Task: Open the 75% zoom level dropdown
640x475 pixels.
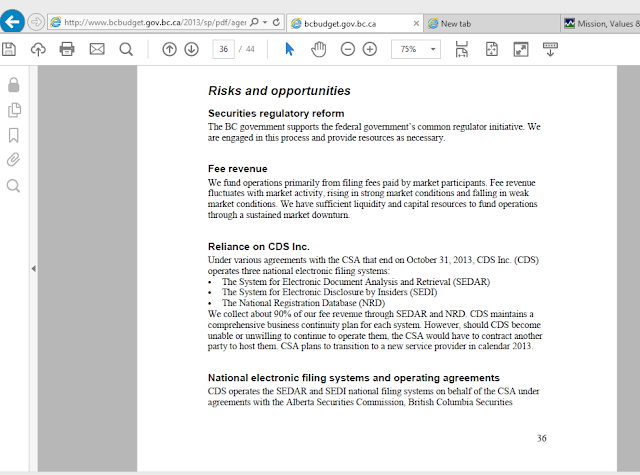Action: 433,49
